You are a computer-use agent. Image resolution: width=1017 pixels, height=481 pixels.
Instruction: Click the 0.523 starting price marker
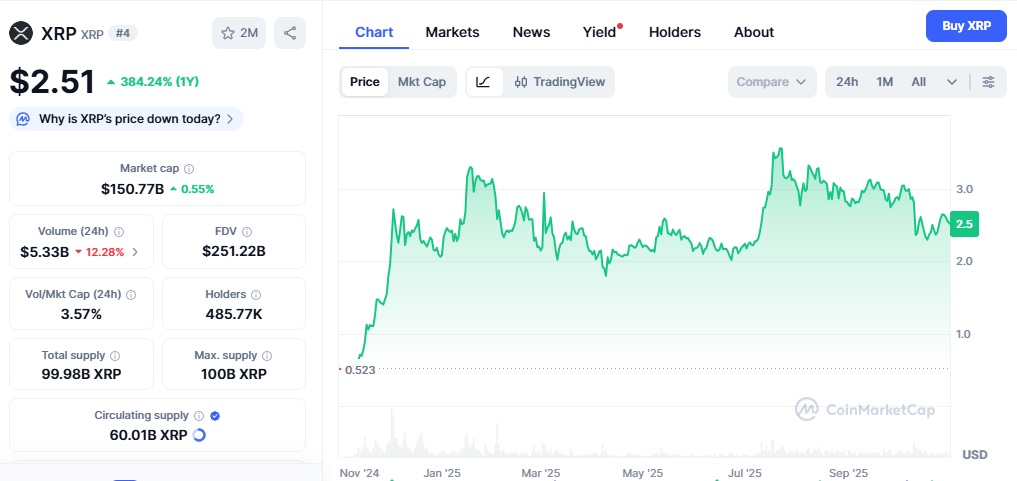pyautogui.click(x=360, y=370)
